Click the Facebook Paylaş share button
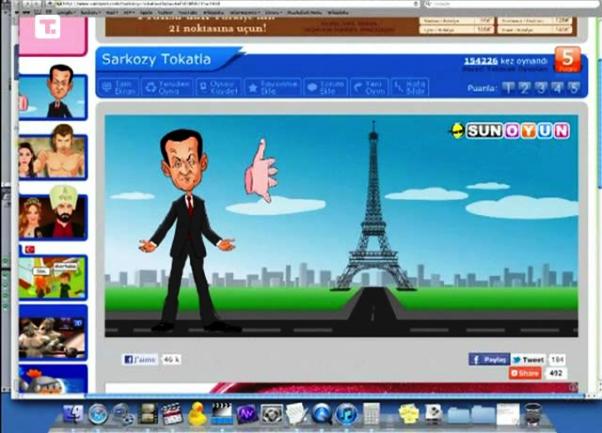This screenshot has width=602, height=433. click(489, 359)
